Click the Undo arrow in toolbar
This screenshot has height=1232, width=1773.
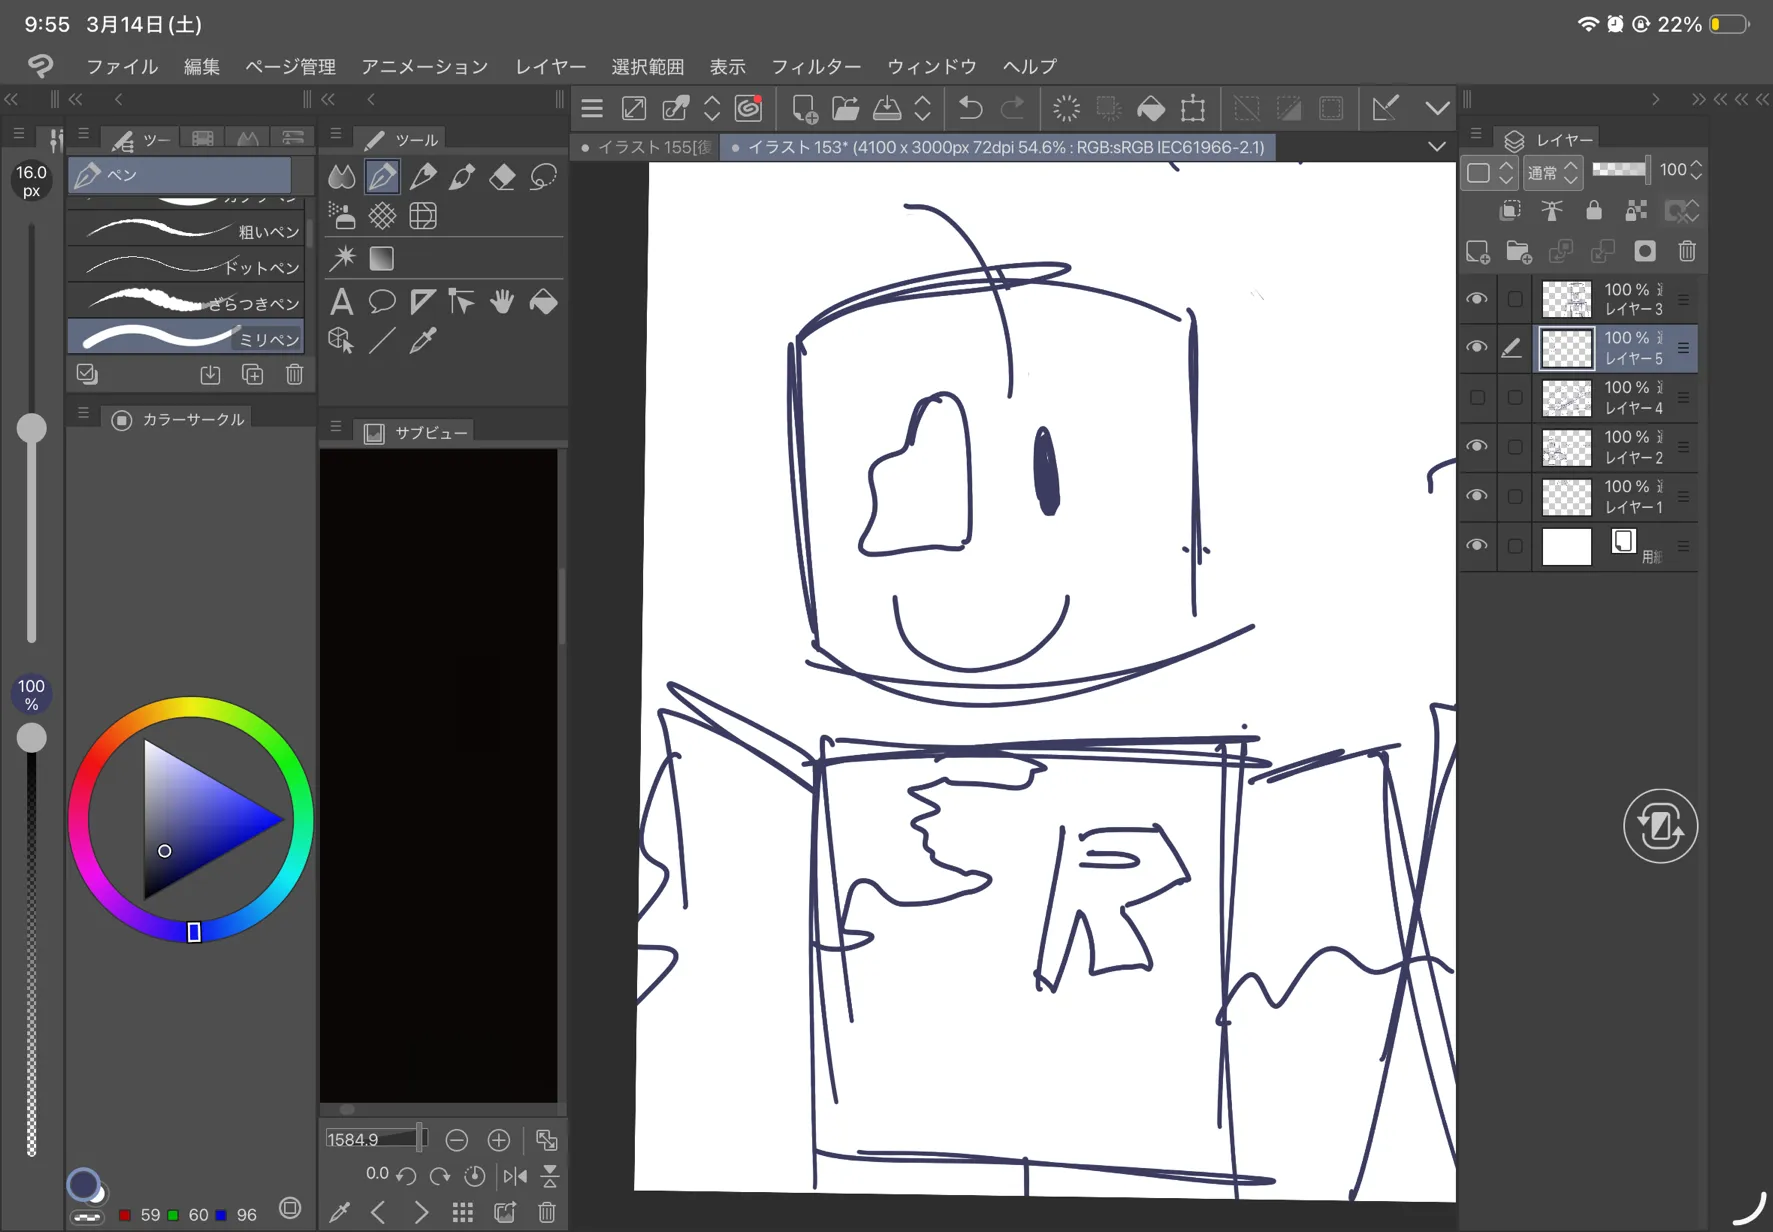[969, 108]
